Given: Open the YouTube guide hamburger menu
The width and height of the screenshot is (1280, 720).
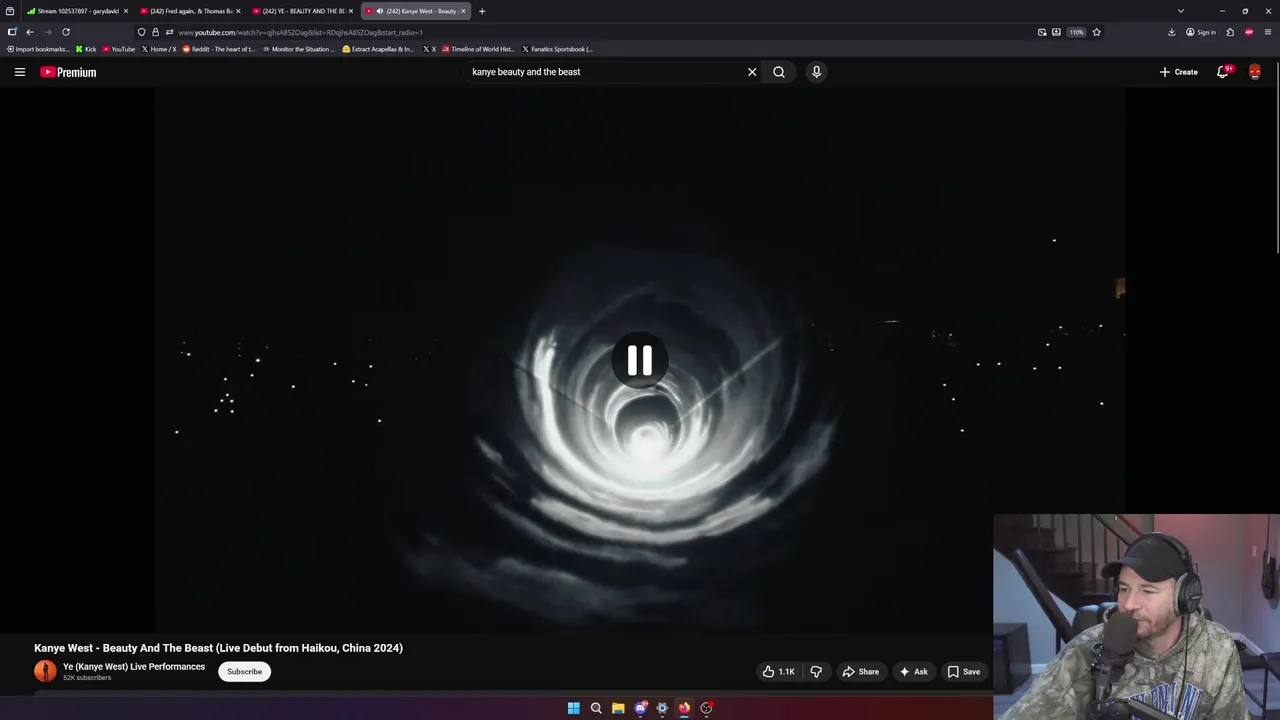Looking at the screenshot, I should coord(19,72).
